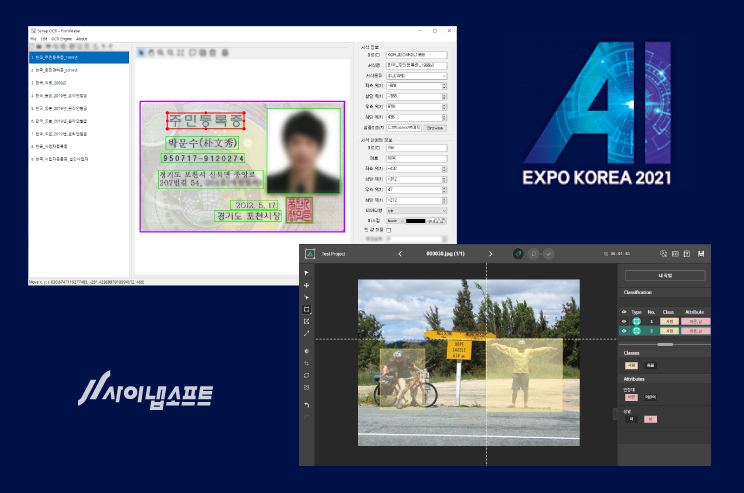Go to next image with right chevron

click(x=490, y=254)
